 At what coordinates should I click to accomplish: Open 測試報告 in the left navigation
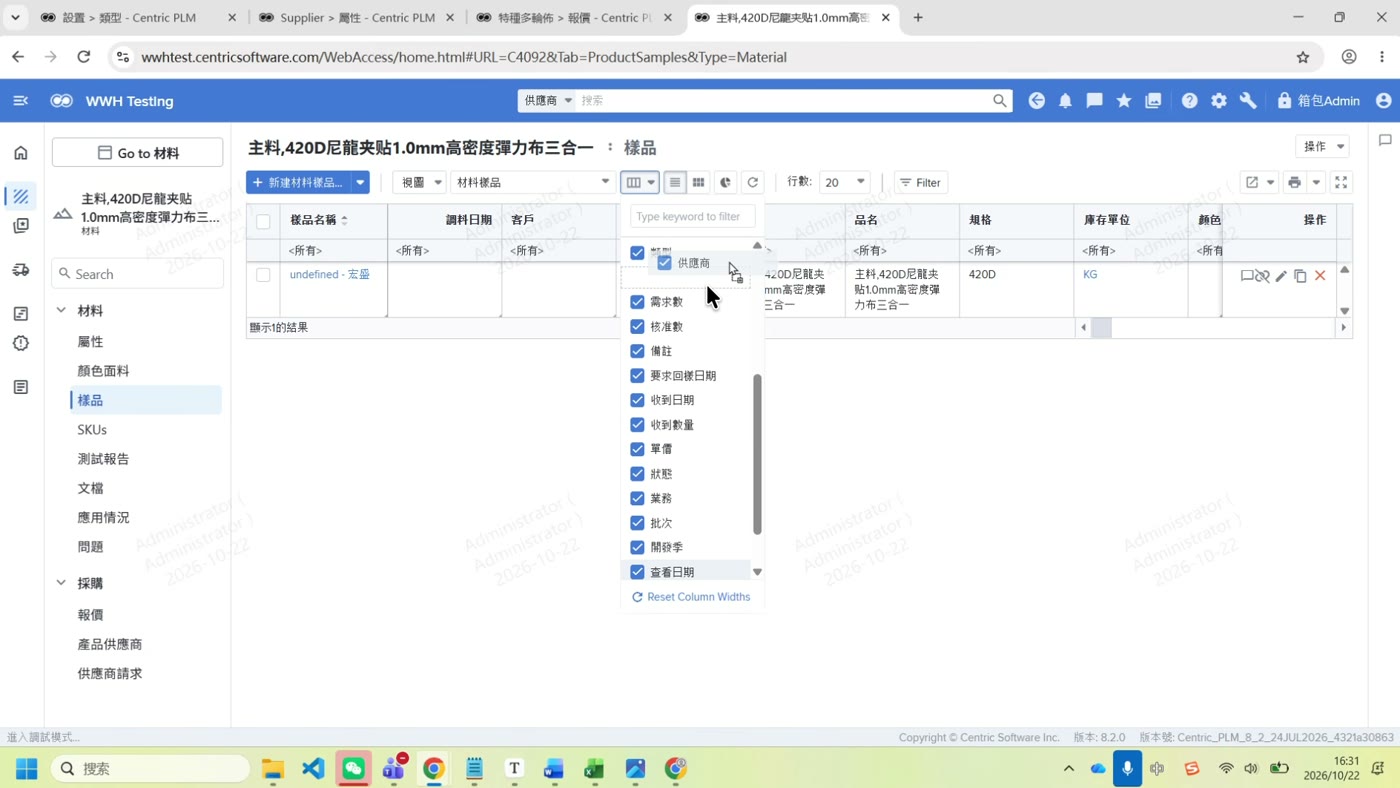[x=103, y=459]
